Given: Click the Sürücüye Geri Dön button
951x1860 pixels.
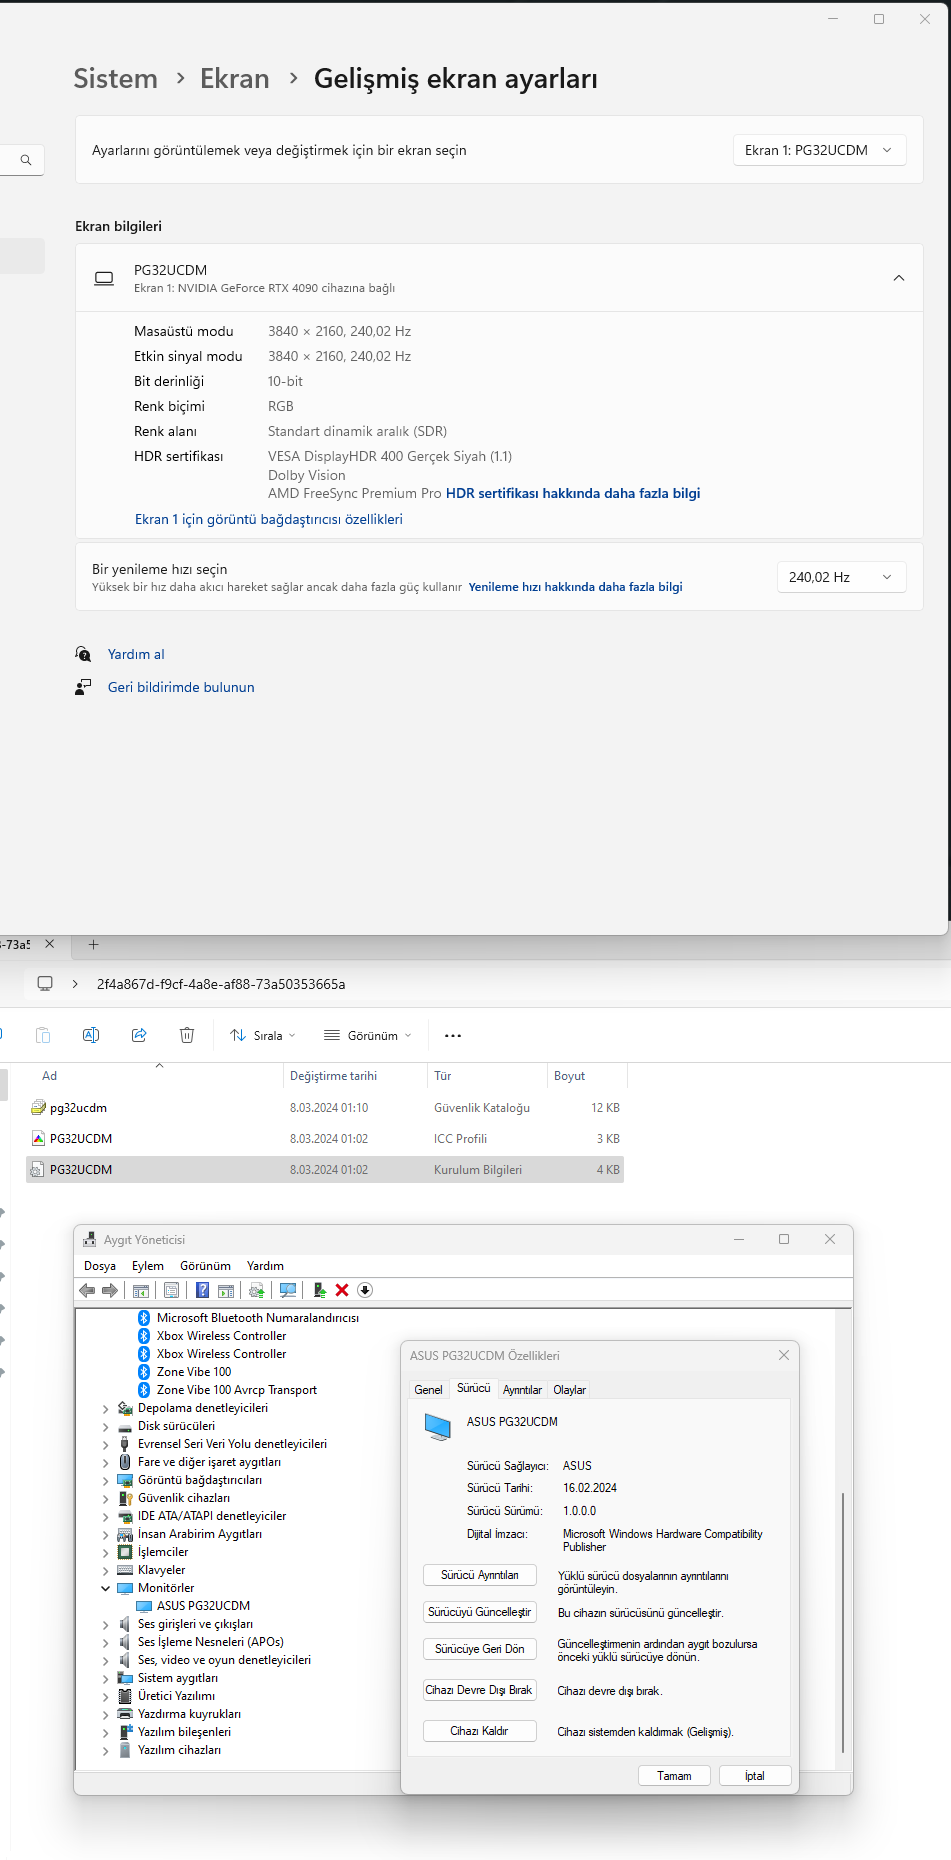Looking at the screenshot, I should coord(480,1649).
